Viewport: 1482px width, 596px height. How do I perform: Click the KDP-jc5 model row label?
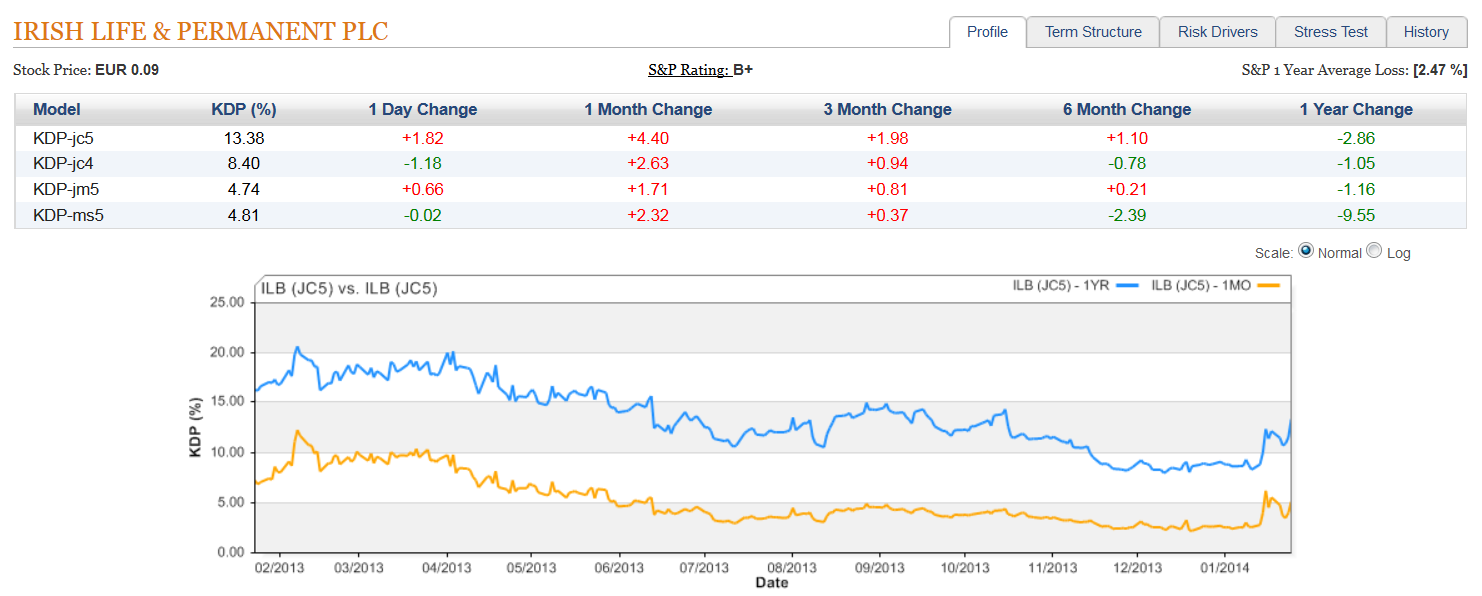(63, 138)
